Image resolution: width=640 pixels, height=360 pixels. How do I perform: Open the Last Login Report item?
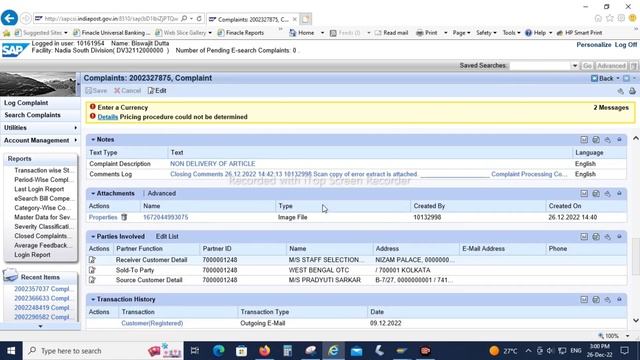pyautogui.click(x=39, y=189)
